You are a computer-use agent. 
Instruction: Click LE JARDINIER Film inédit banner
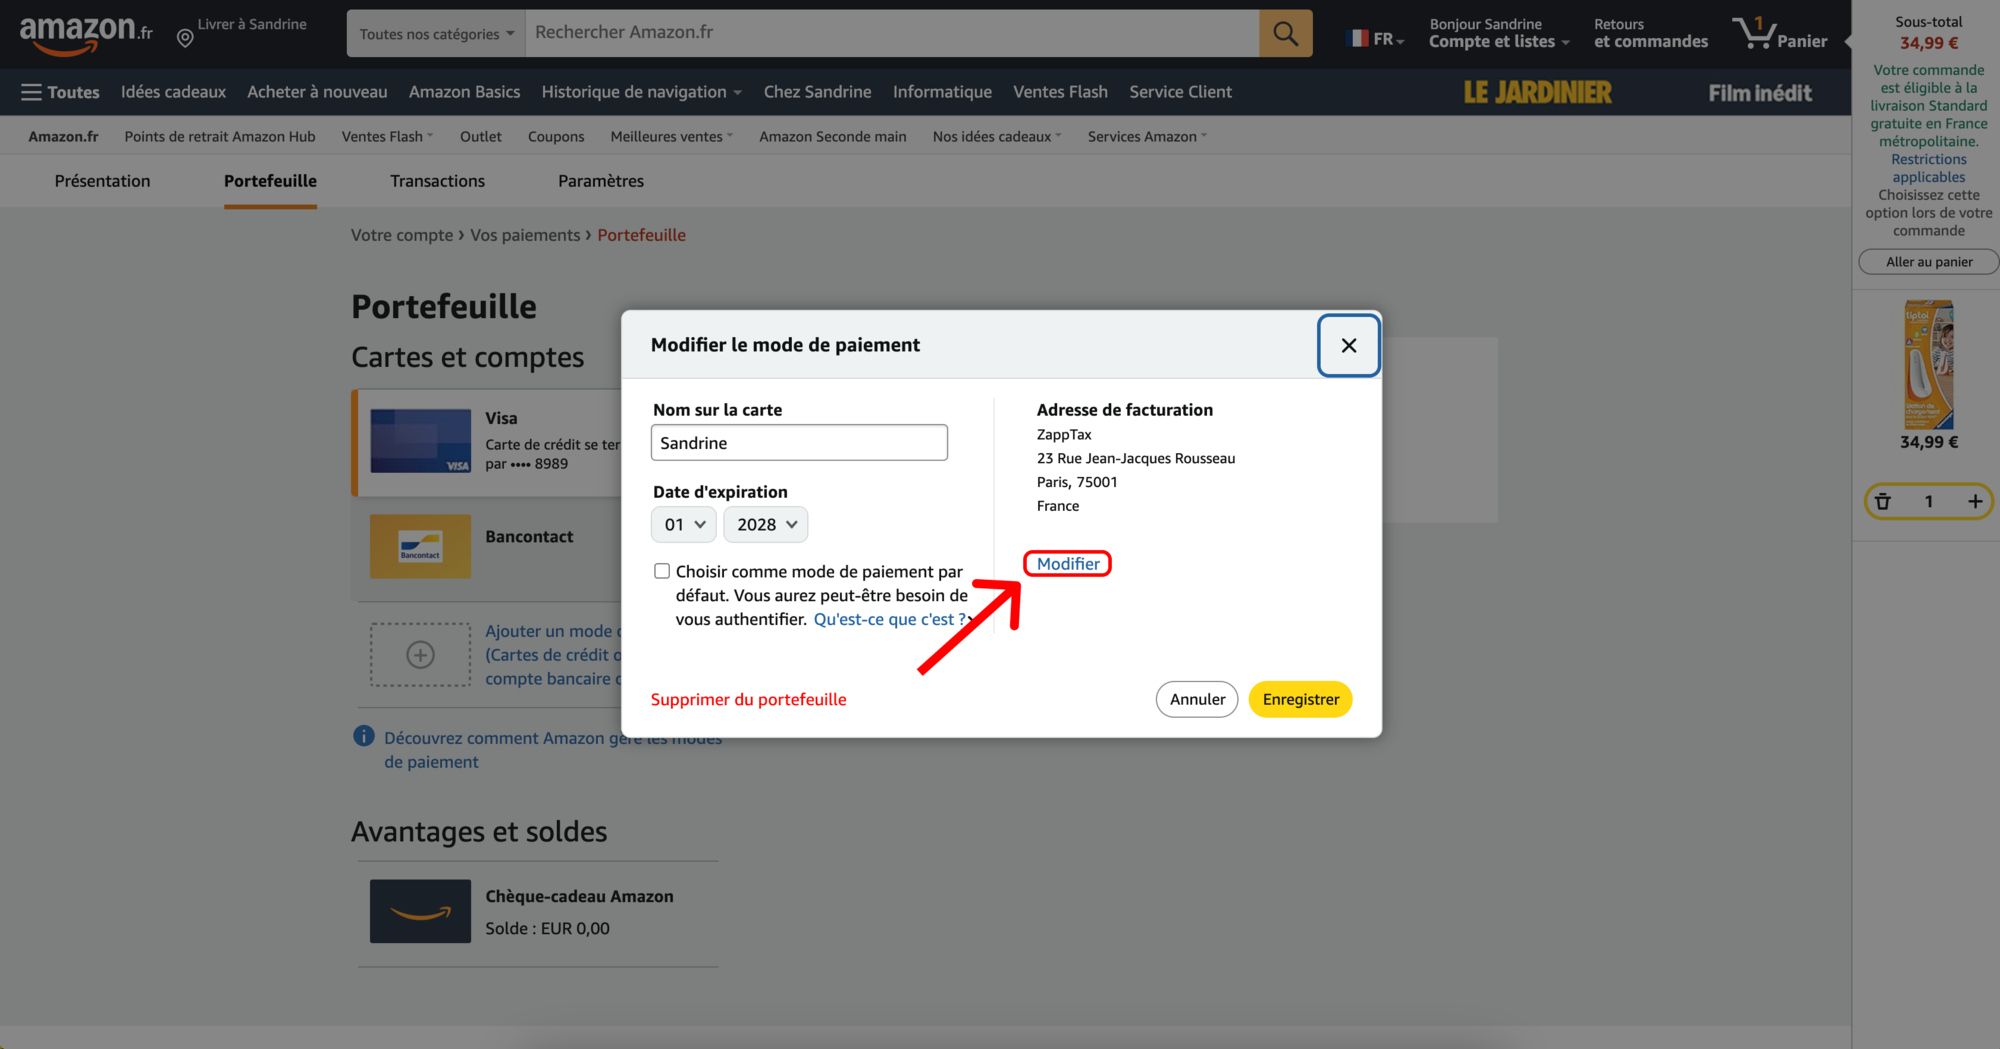(x=1638, y=92)
